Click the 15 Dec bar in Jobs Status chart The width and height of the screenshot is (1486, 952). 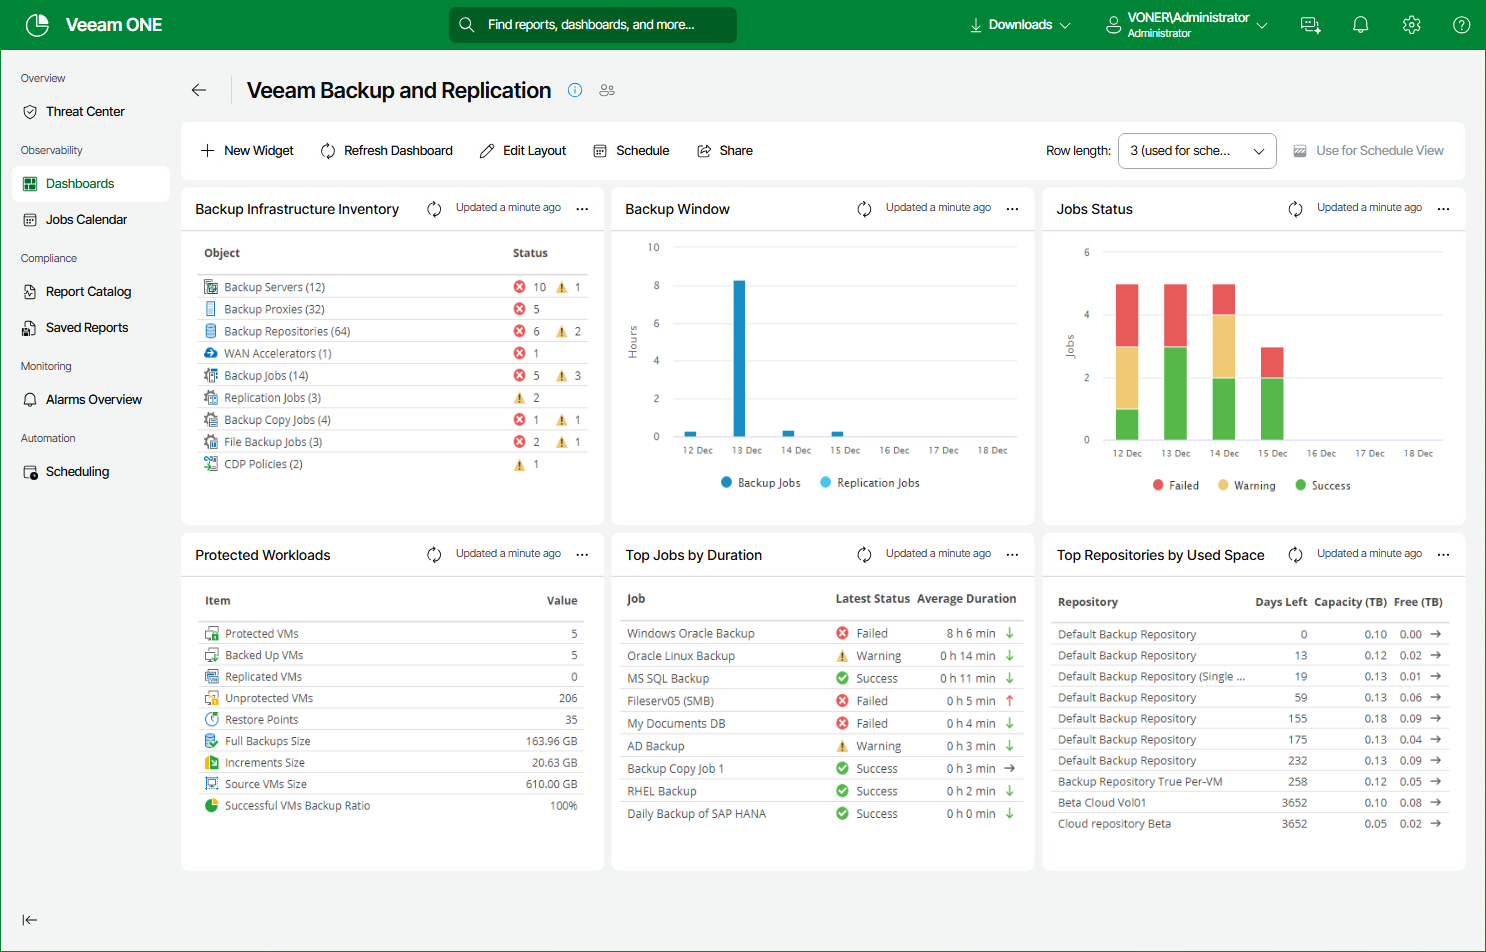tap(1272, 393)
